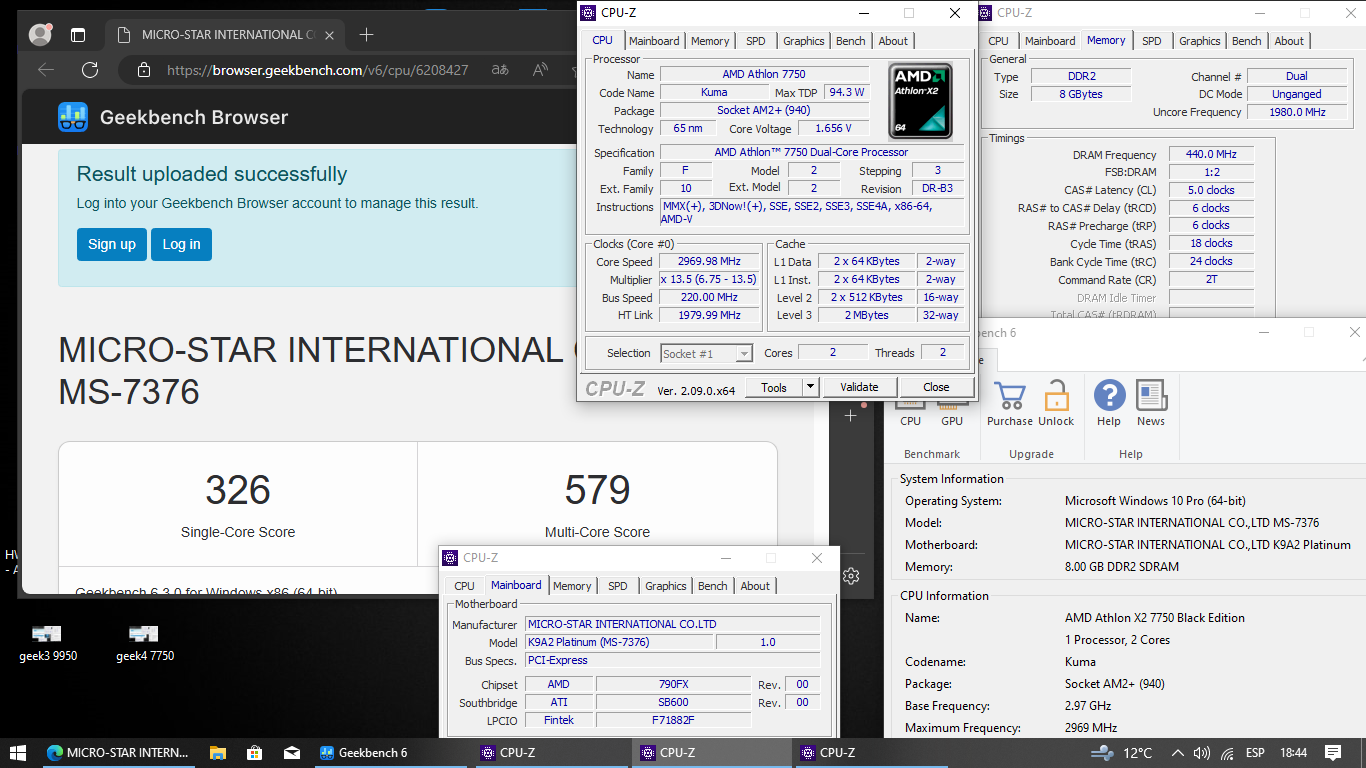1366x768 pixels.
Task: Click the clock showing 18:44
Action: pyautogui.click(x=1293, y=753)
